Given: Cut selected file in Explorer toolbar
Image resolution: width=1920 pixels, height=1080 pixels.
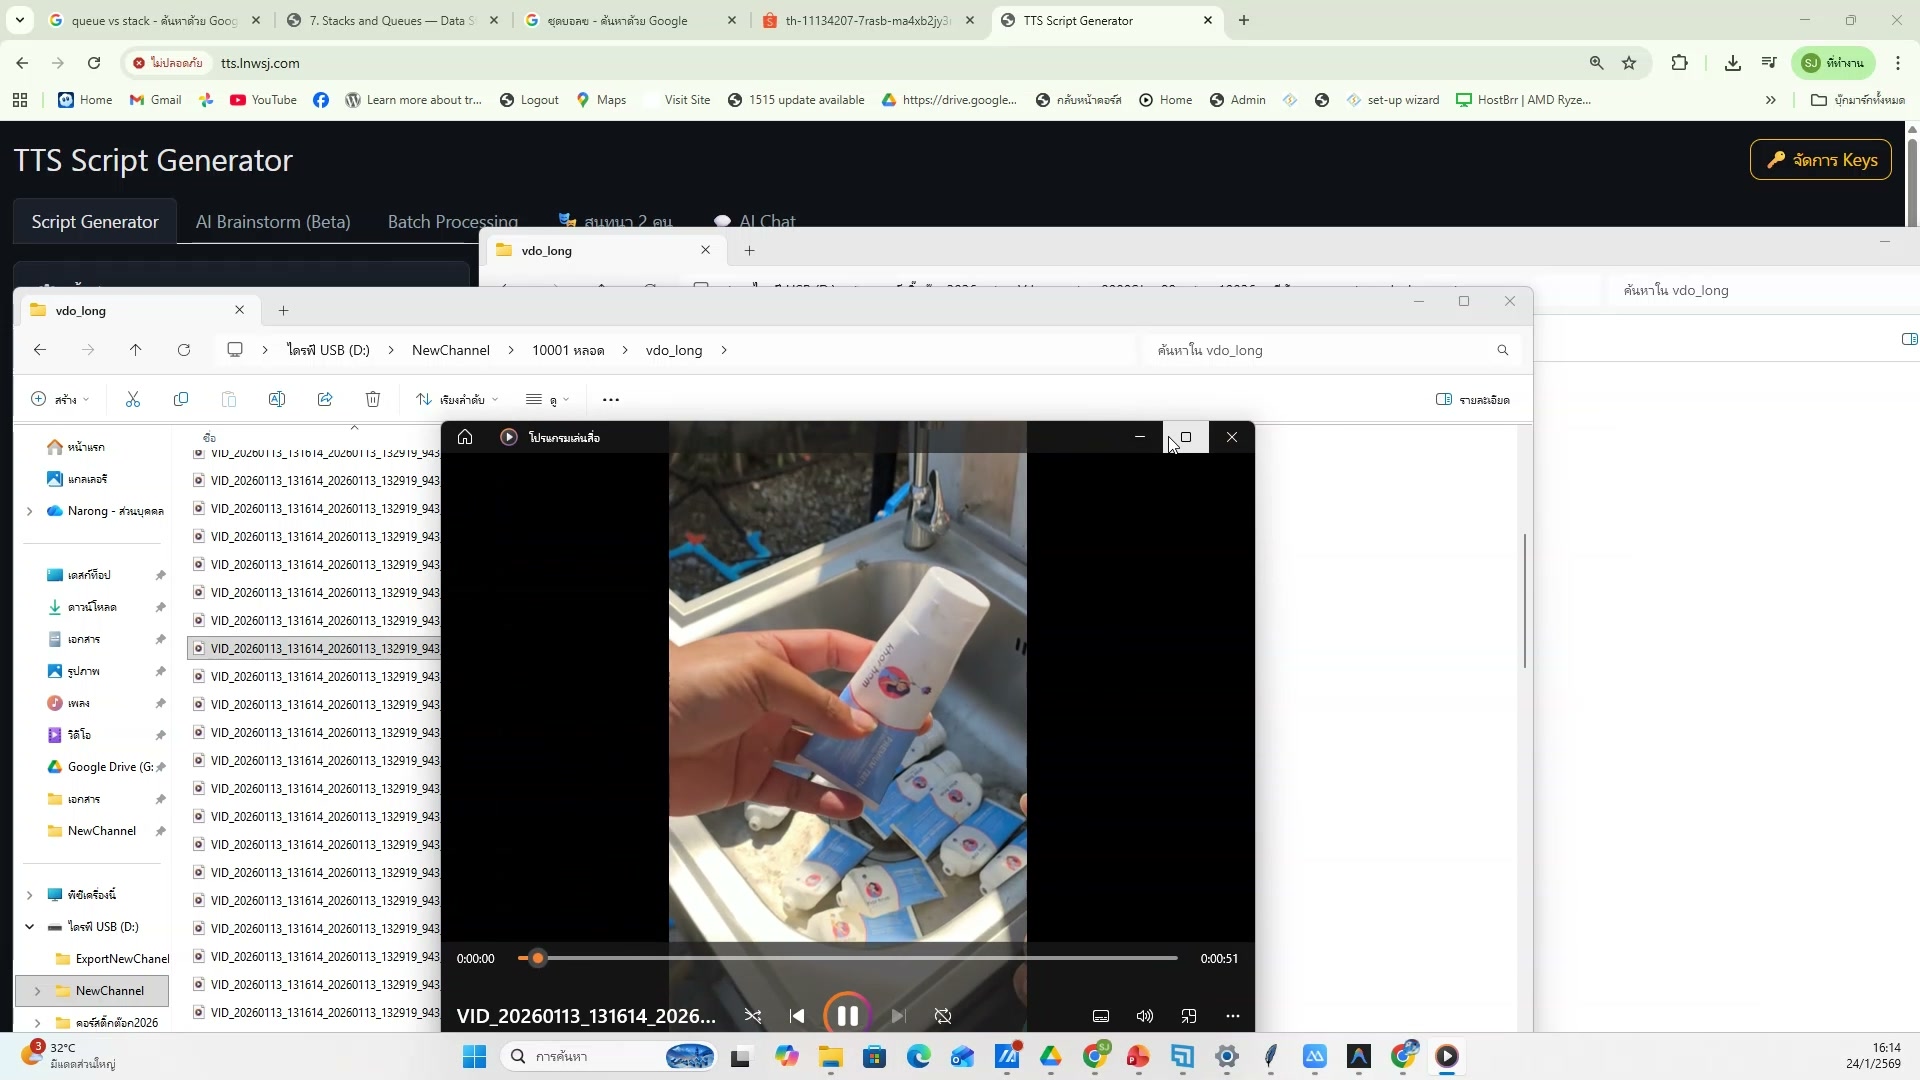Looking at the screenshot, I should 133,399.
